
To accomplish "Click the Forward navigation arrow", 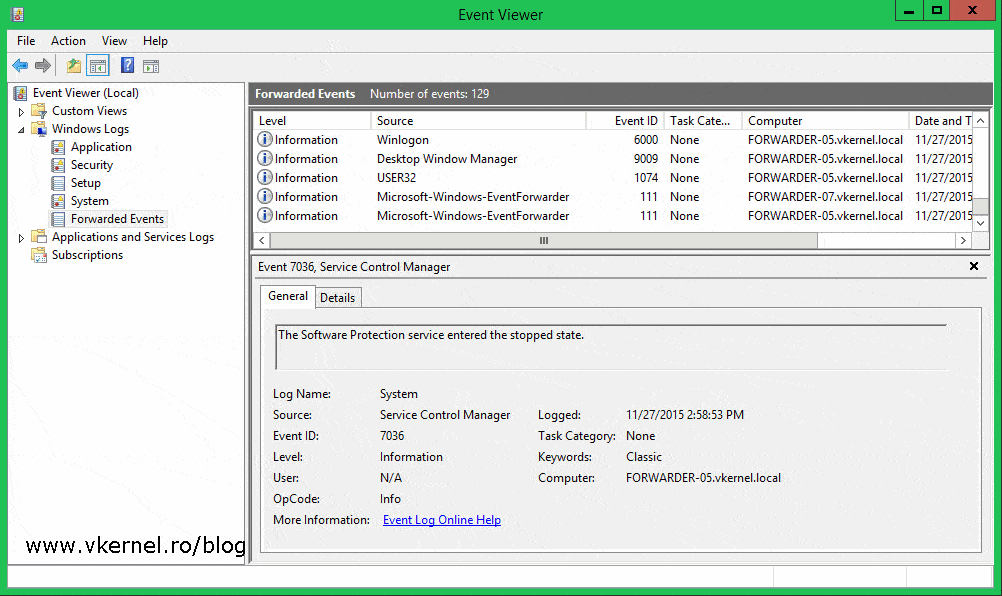I will pyautogui.click(x=42, y=65).
